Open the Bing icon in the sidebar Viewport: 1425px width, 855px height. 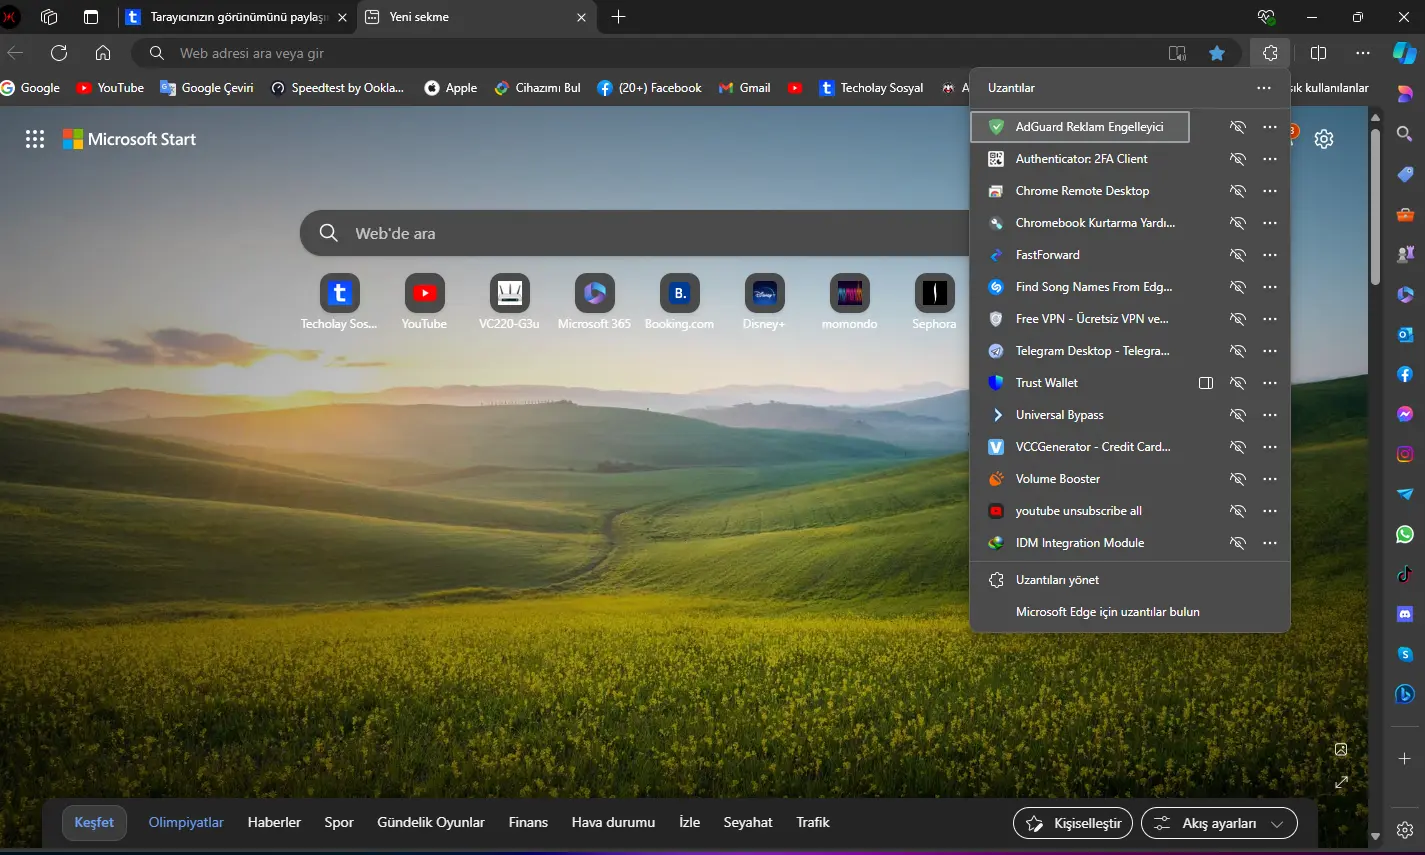1405,694
